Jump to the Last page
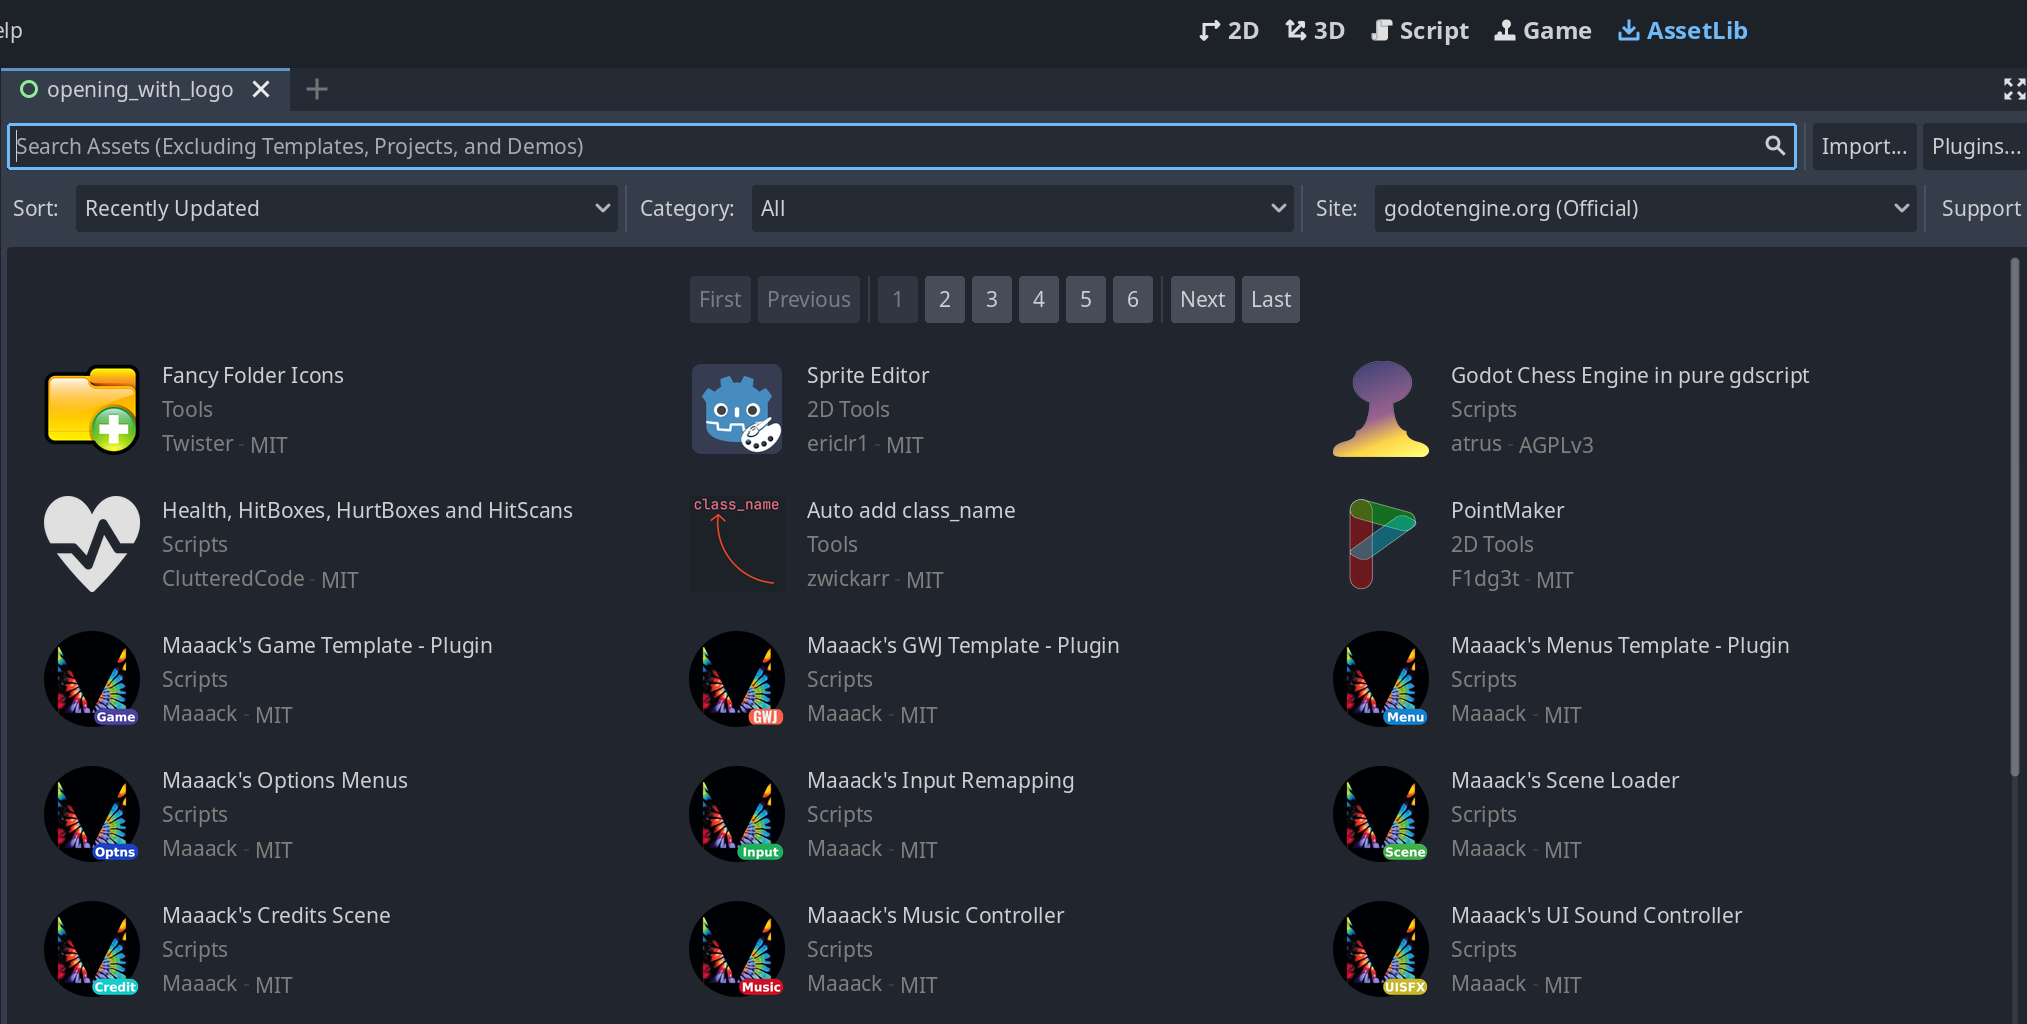Viewport: 2027px width, 1024px height. coord(1270,300)
